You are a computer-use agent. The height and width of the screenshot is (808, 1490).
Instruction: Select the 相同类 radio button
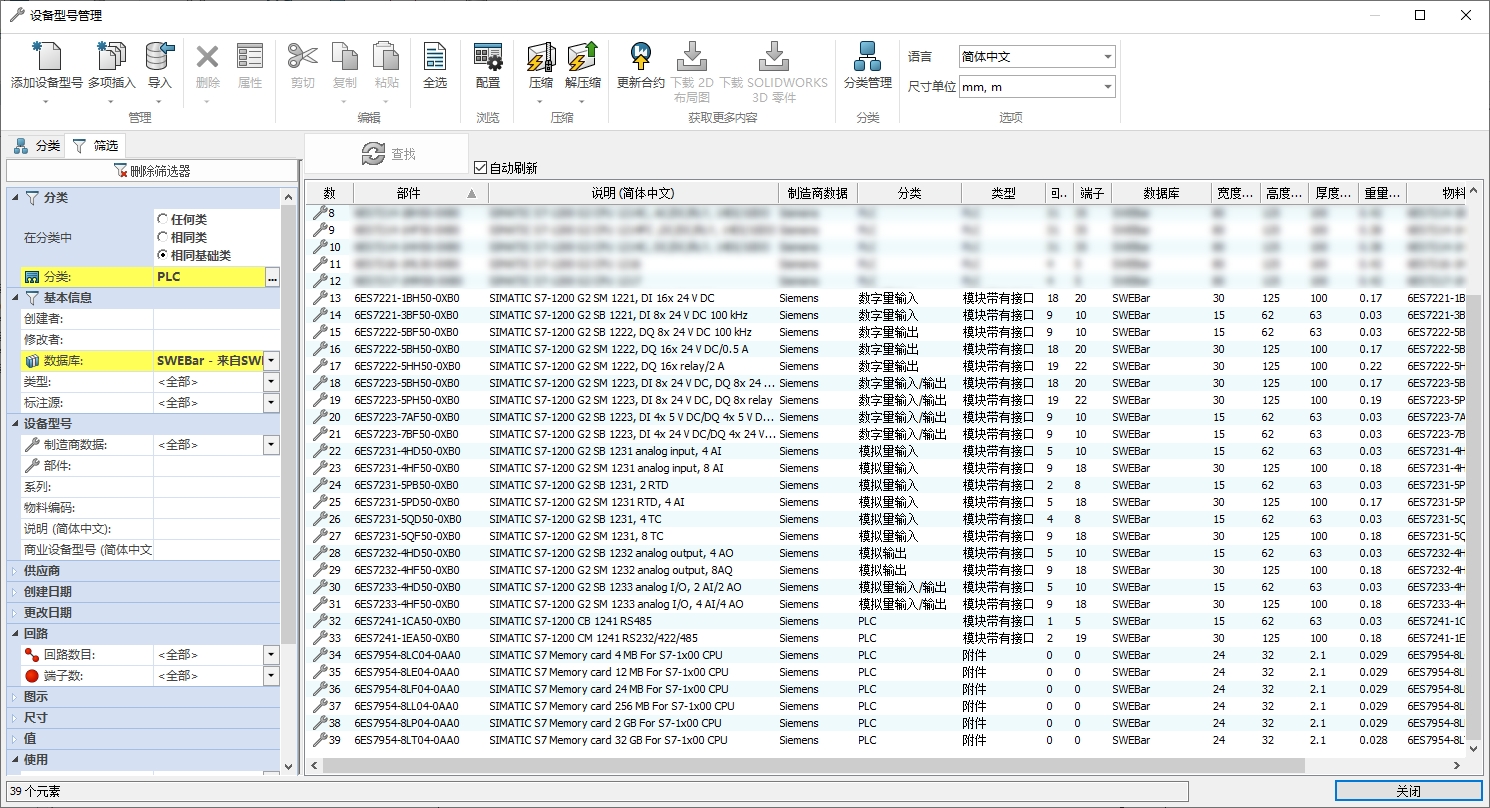162,237
